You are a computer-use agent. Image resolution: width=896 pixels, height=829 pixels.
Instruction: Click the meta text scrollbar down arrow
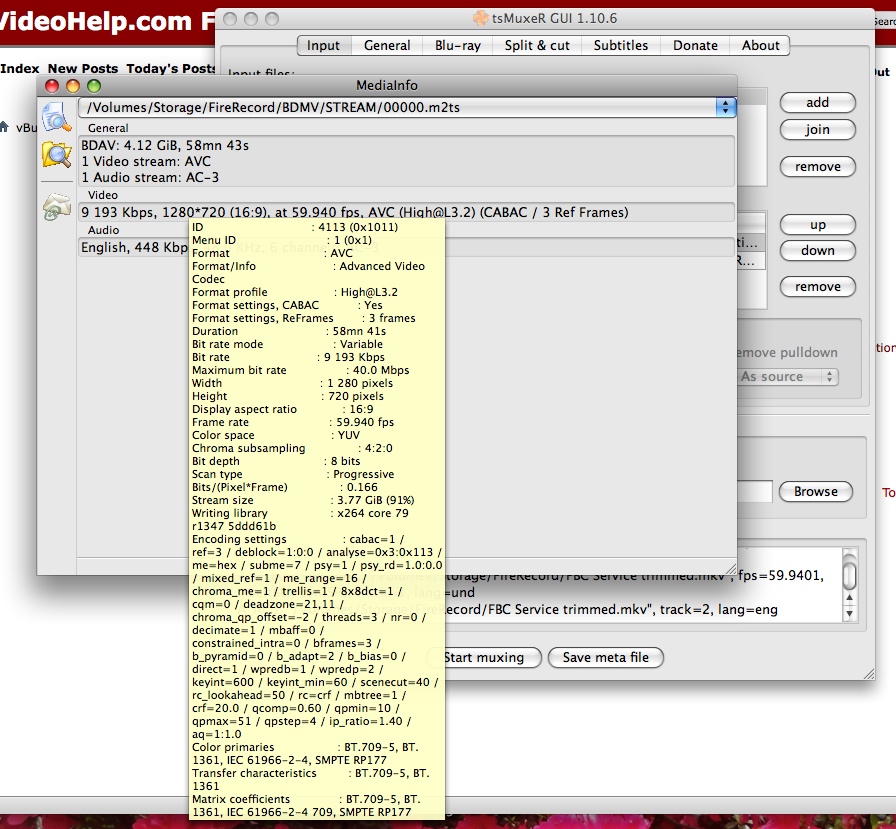tap(850, 614)
